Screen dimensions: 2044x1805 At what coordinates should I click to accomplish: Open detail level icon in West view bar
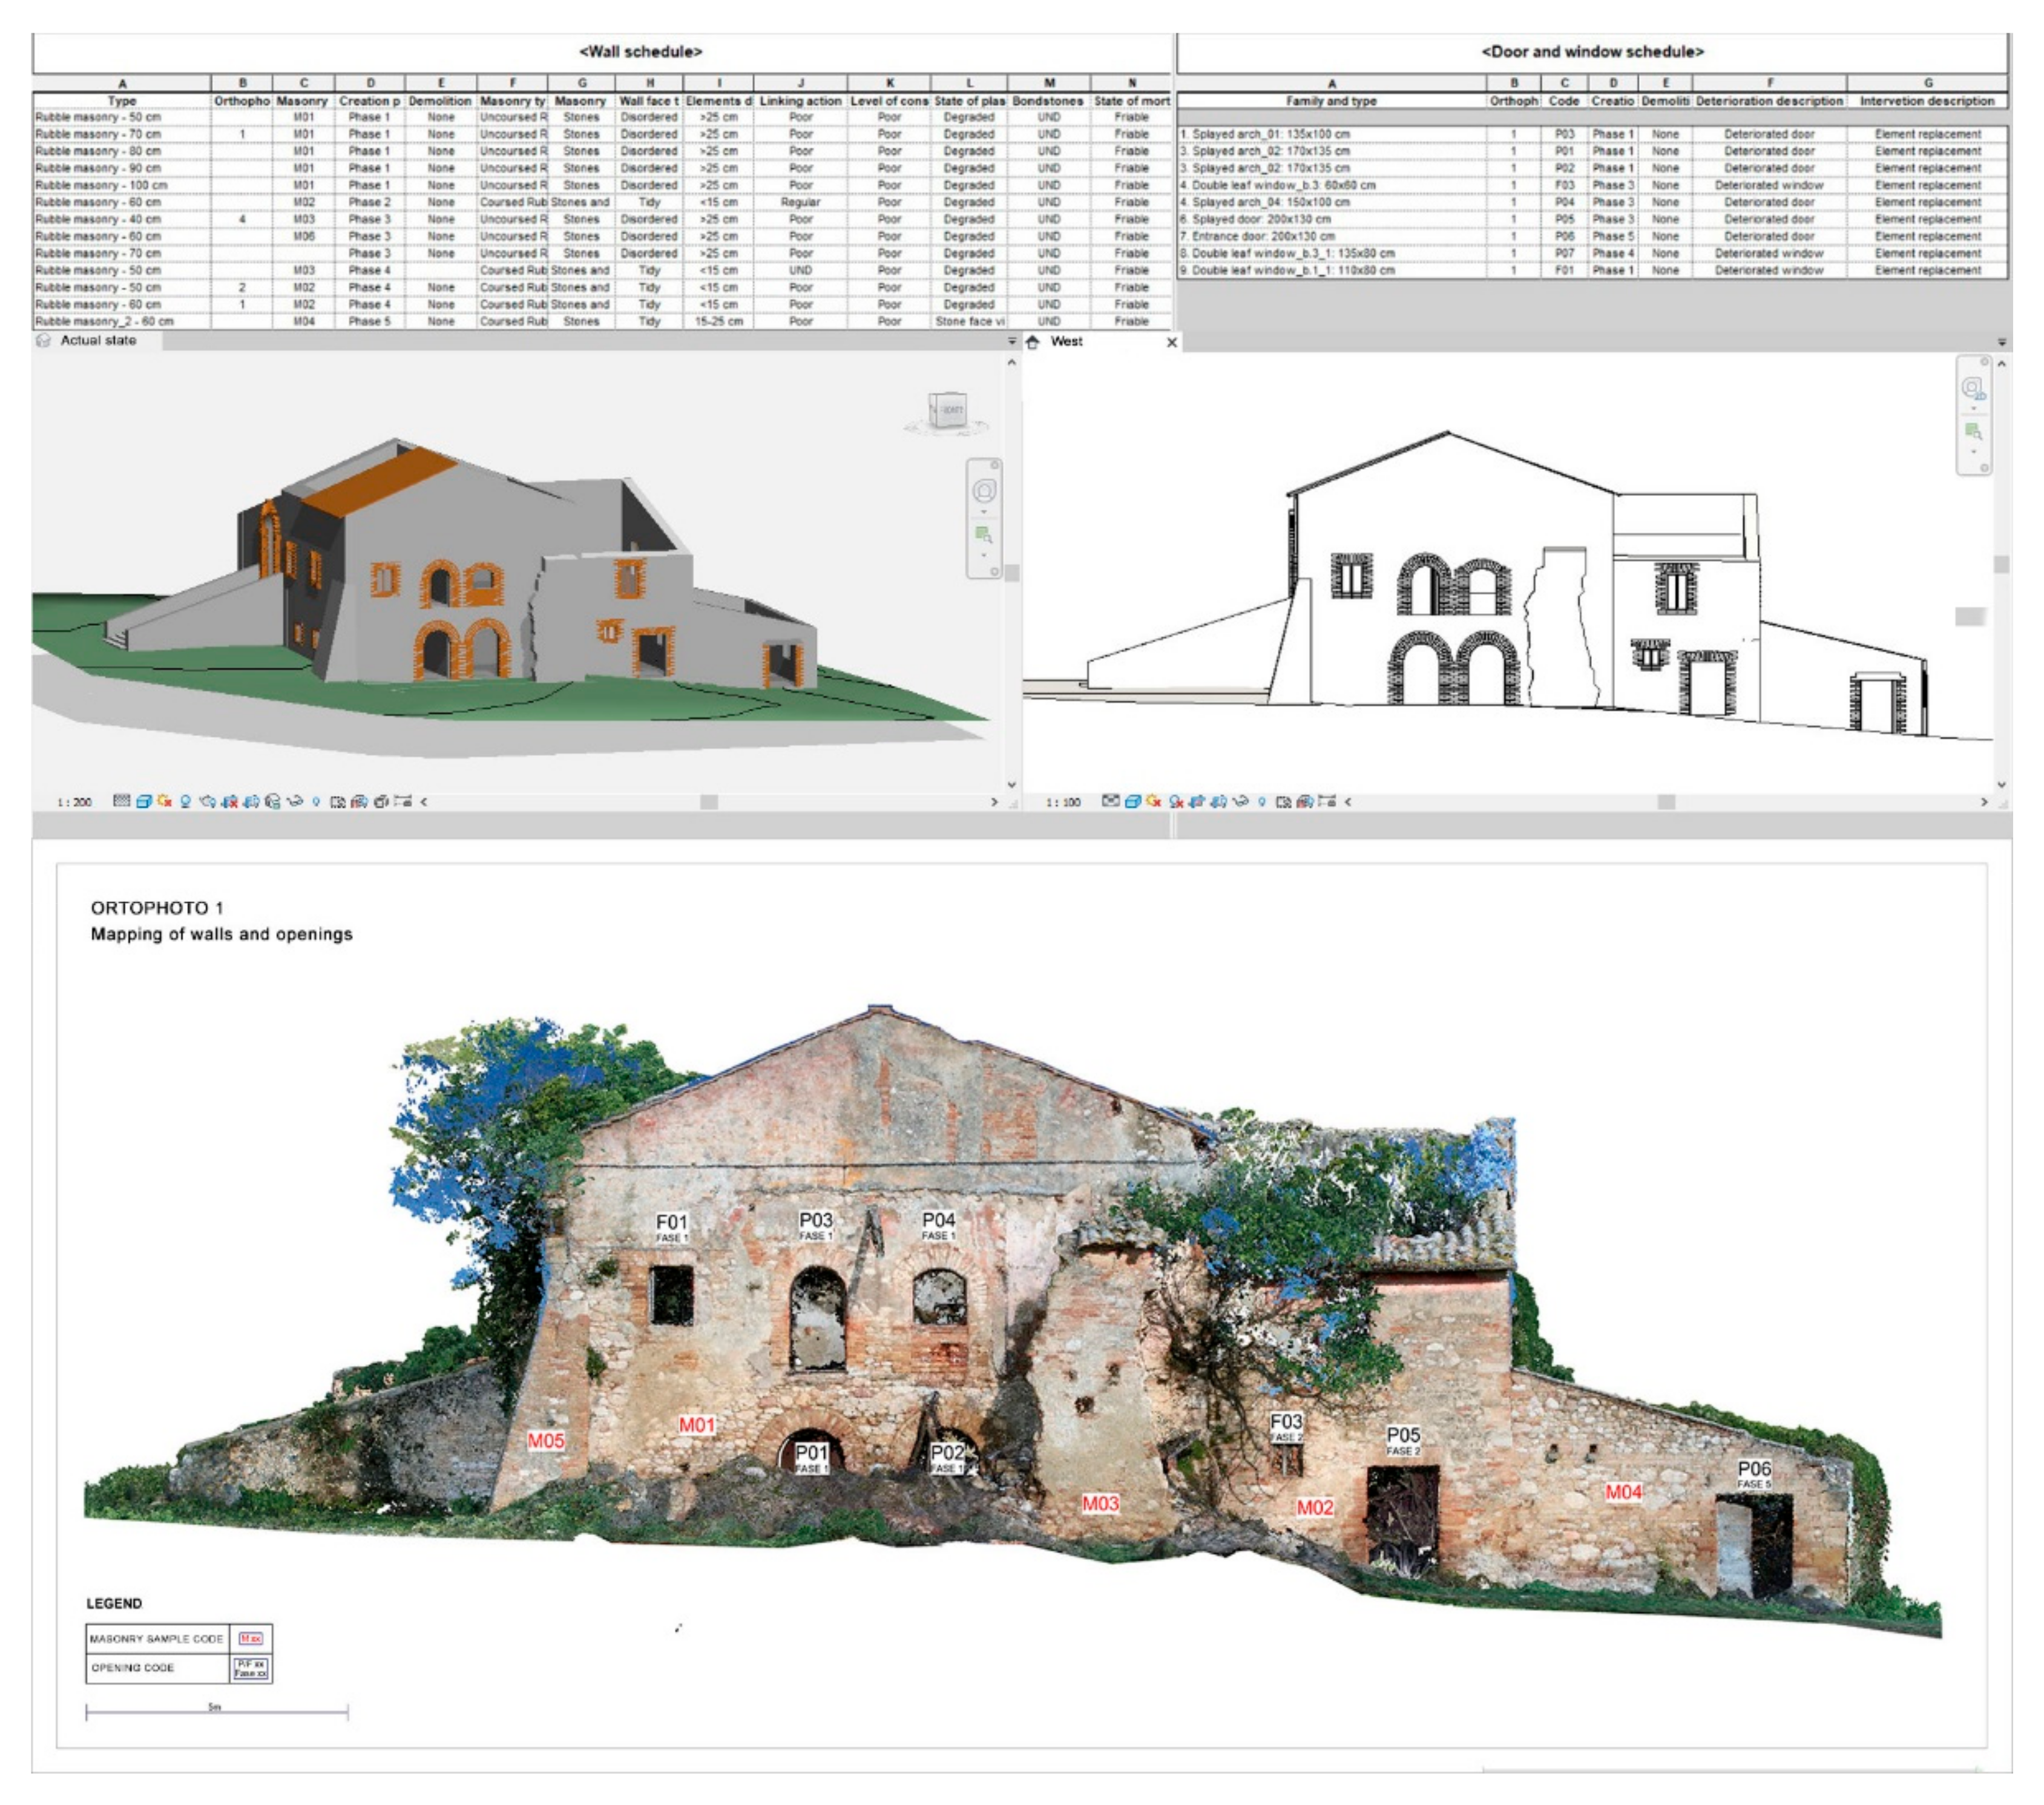[1110, 802]
